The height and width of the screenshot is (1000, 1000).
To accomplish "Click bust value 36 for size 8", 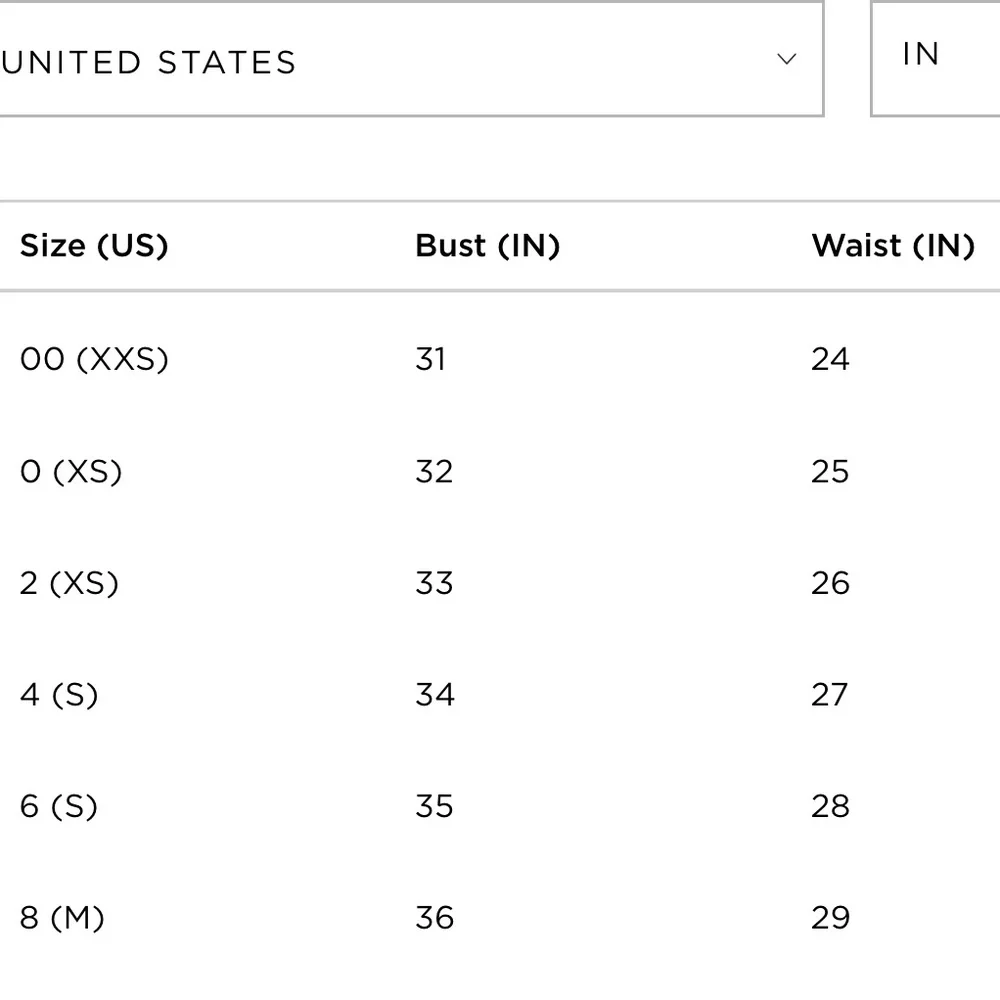I will (x=435, y=918).
